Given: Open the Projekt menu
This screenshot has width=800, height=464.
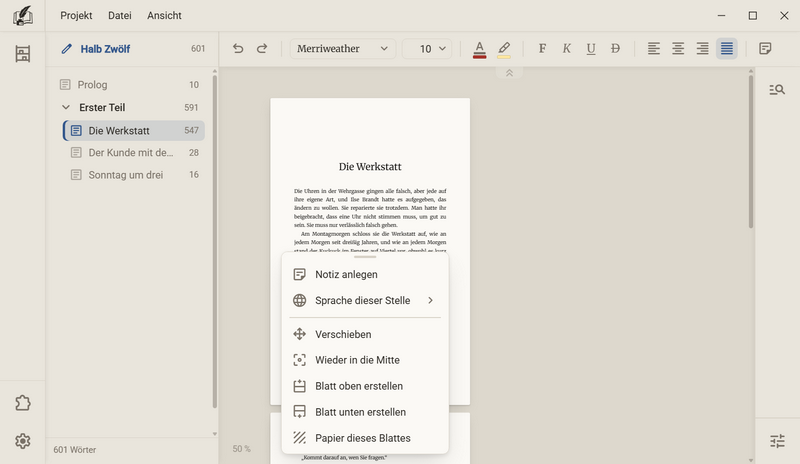Looking at the screenshot, I should coord(76,15).
